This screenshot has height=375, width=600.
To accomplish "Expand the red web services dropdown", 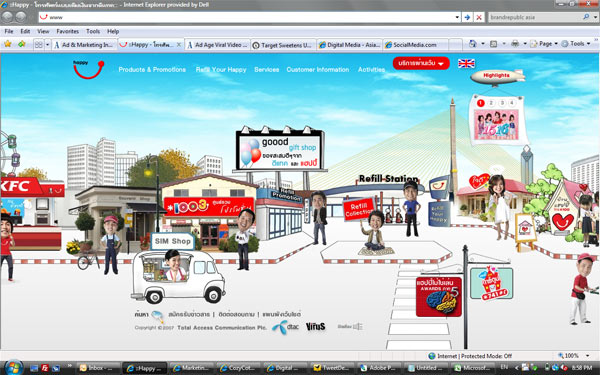I will coord(421,63).
